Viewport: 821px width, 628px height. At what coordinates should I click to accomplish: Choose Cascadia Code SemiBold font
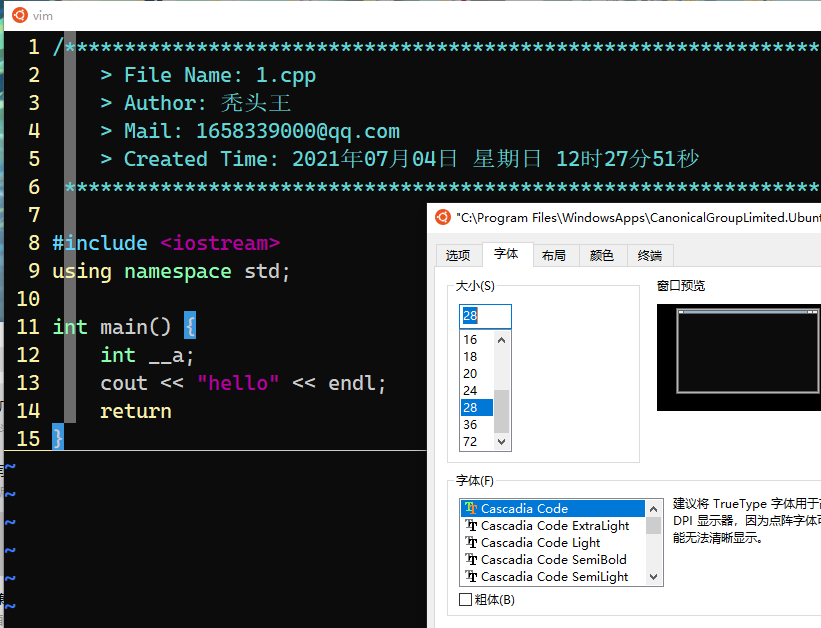553,559
